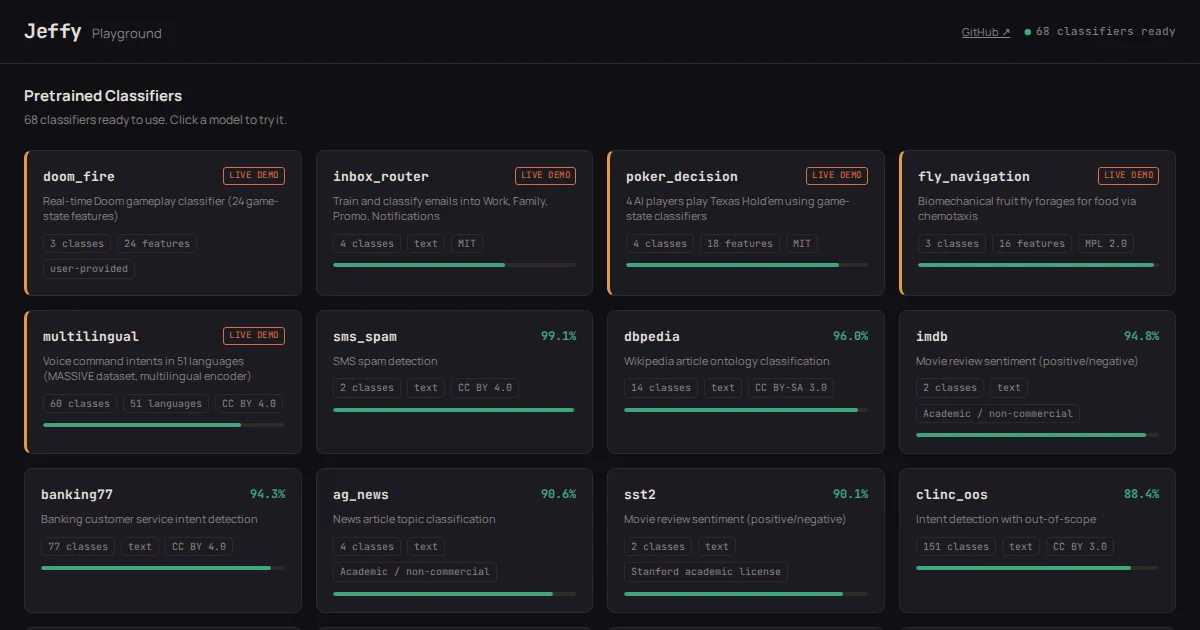
Task: Click the "Stanford academic license" tag
Action: (706, 572)
